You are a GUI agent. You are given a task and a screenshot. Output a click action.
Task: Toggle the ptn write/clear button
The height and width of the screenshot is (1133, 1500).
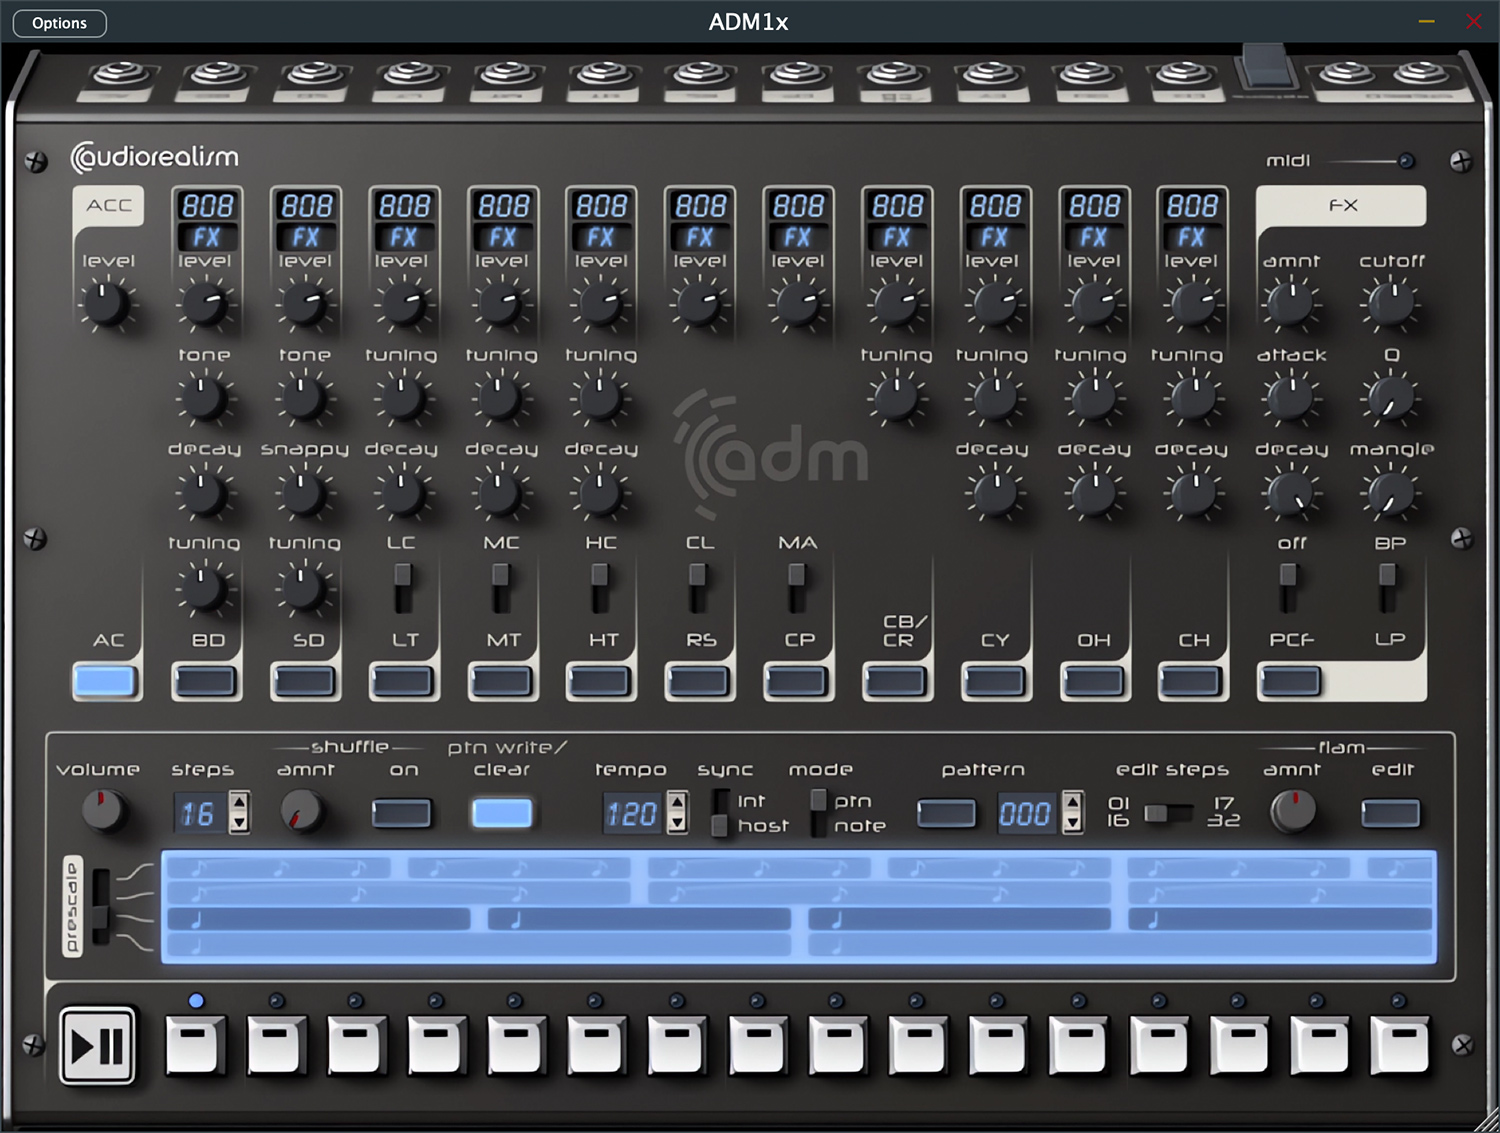(502, 813)
